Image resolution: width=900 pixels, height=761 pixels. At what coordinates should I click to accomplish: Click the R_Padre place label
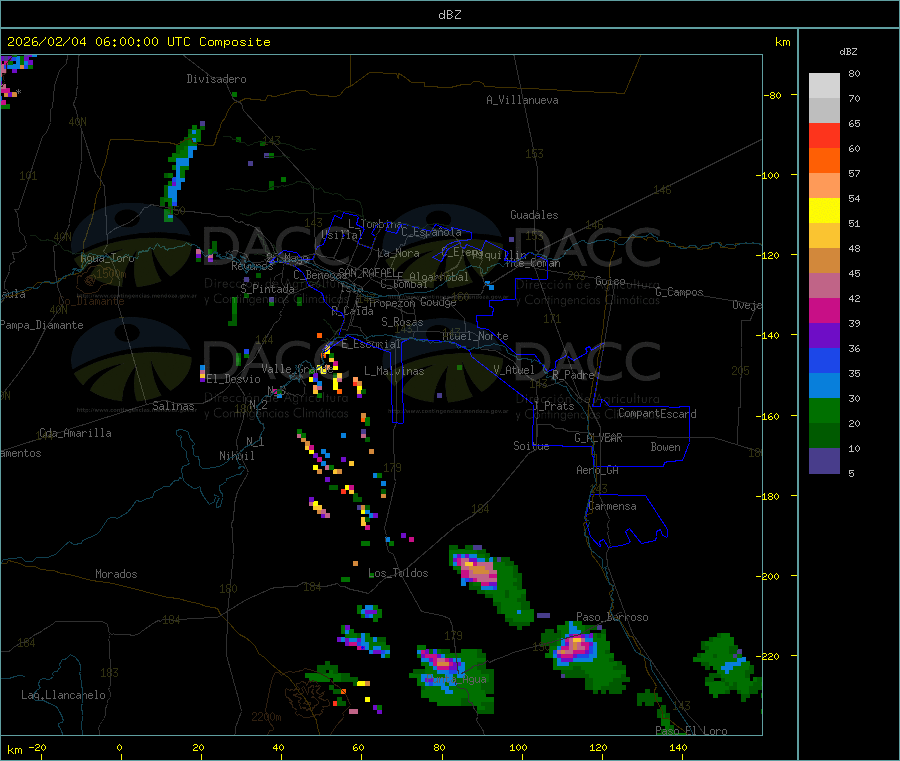click(x=573, y=375)
